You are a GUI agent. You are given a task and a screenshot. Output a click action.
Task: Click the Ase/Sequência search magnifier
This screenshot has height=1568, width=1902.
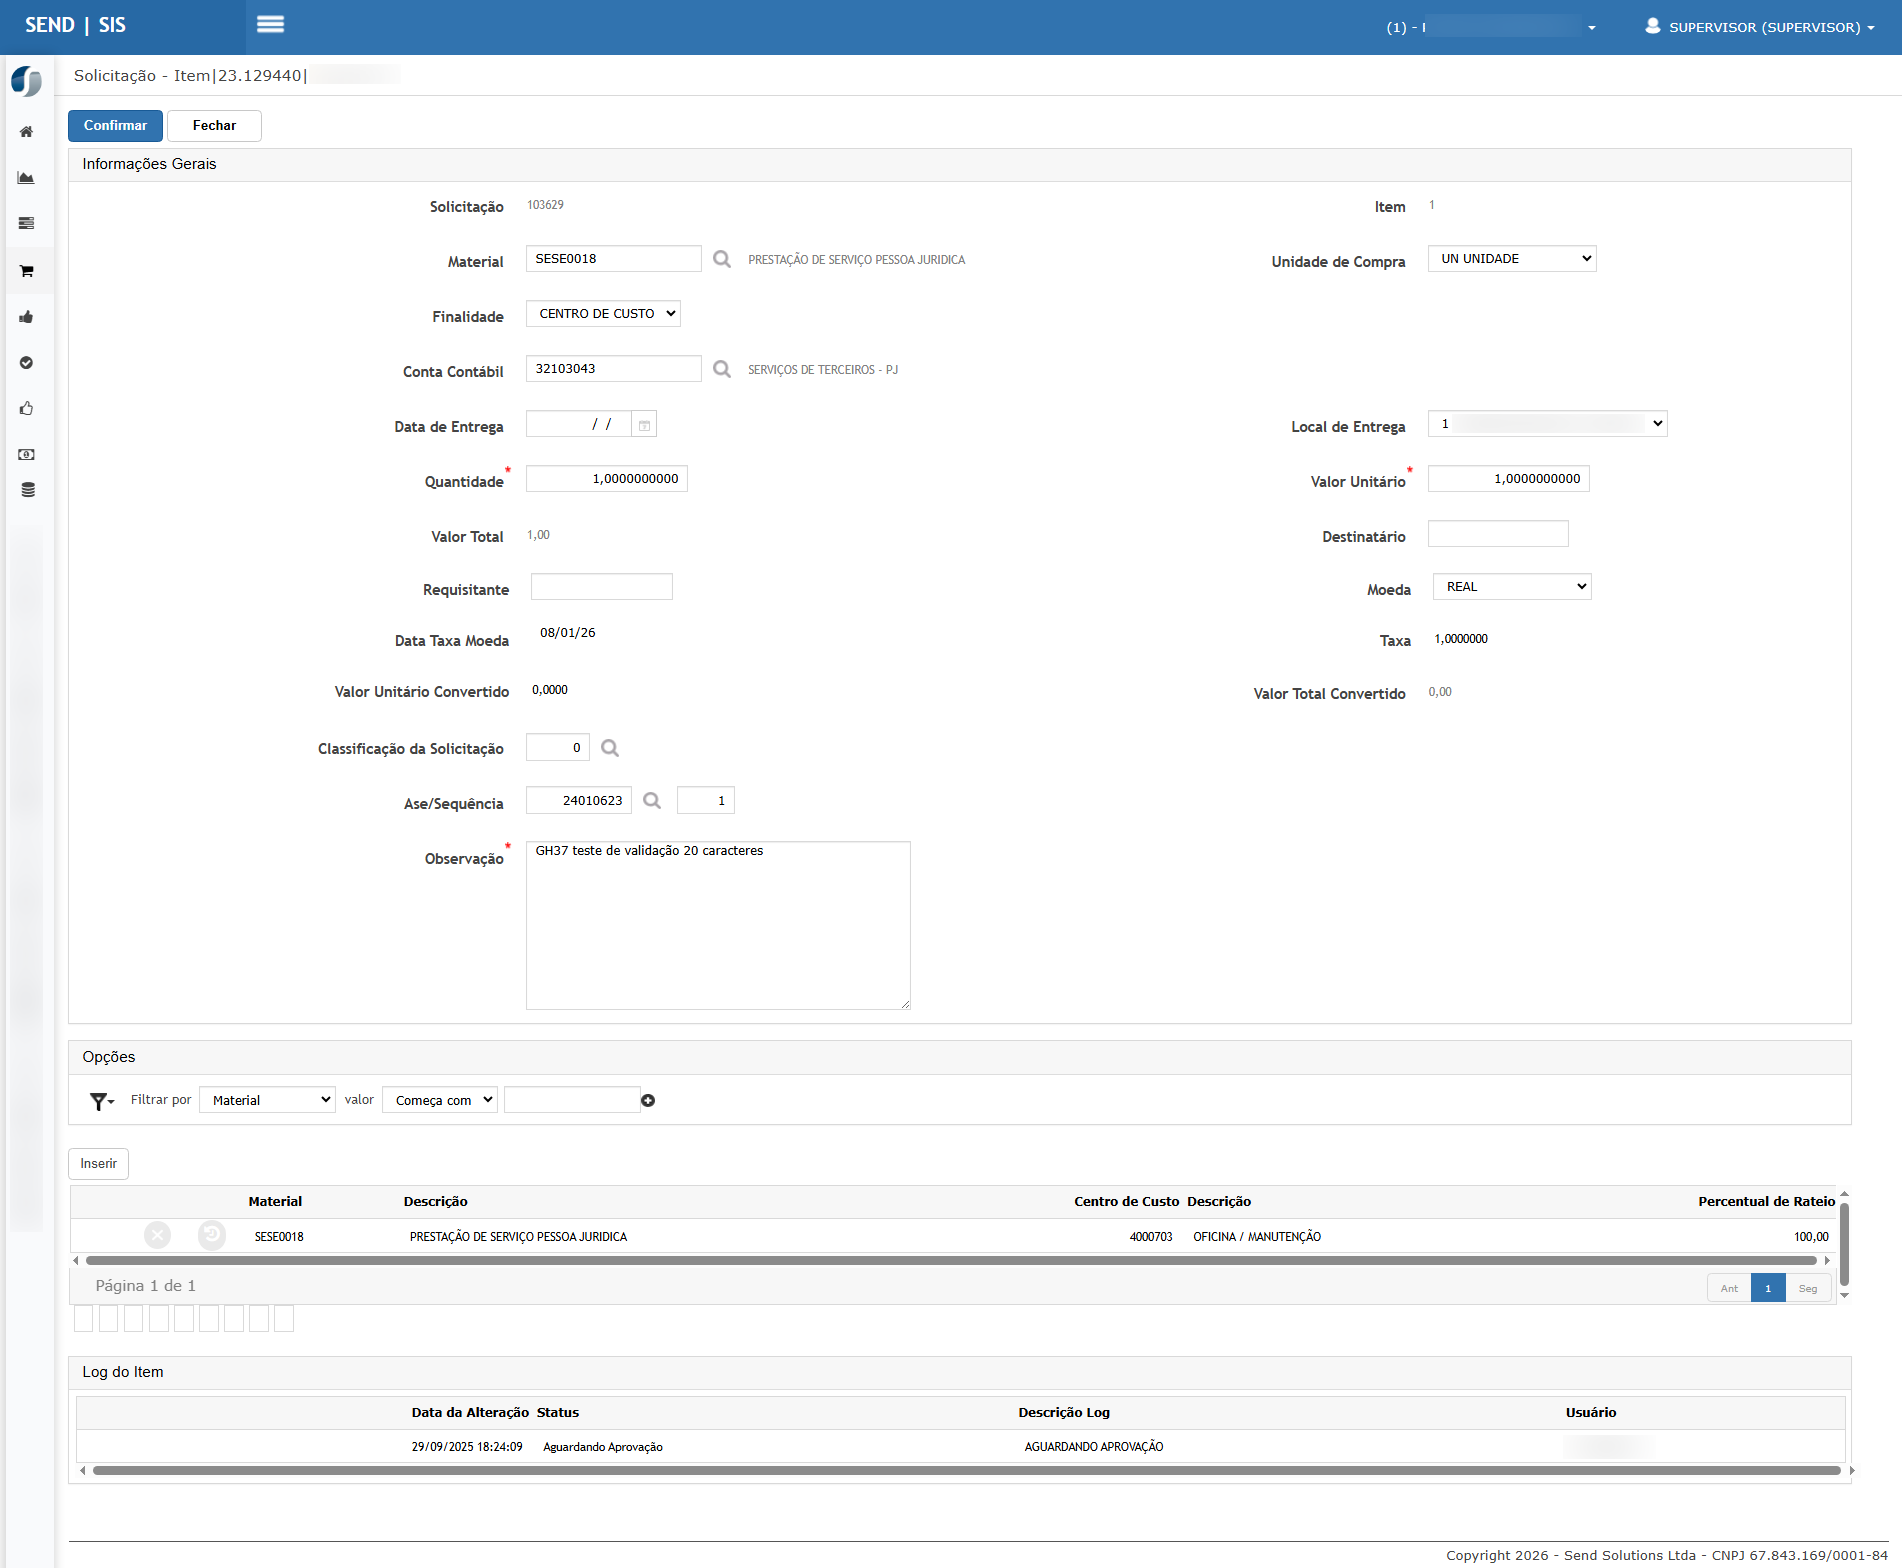[x=652, y=801]
